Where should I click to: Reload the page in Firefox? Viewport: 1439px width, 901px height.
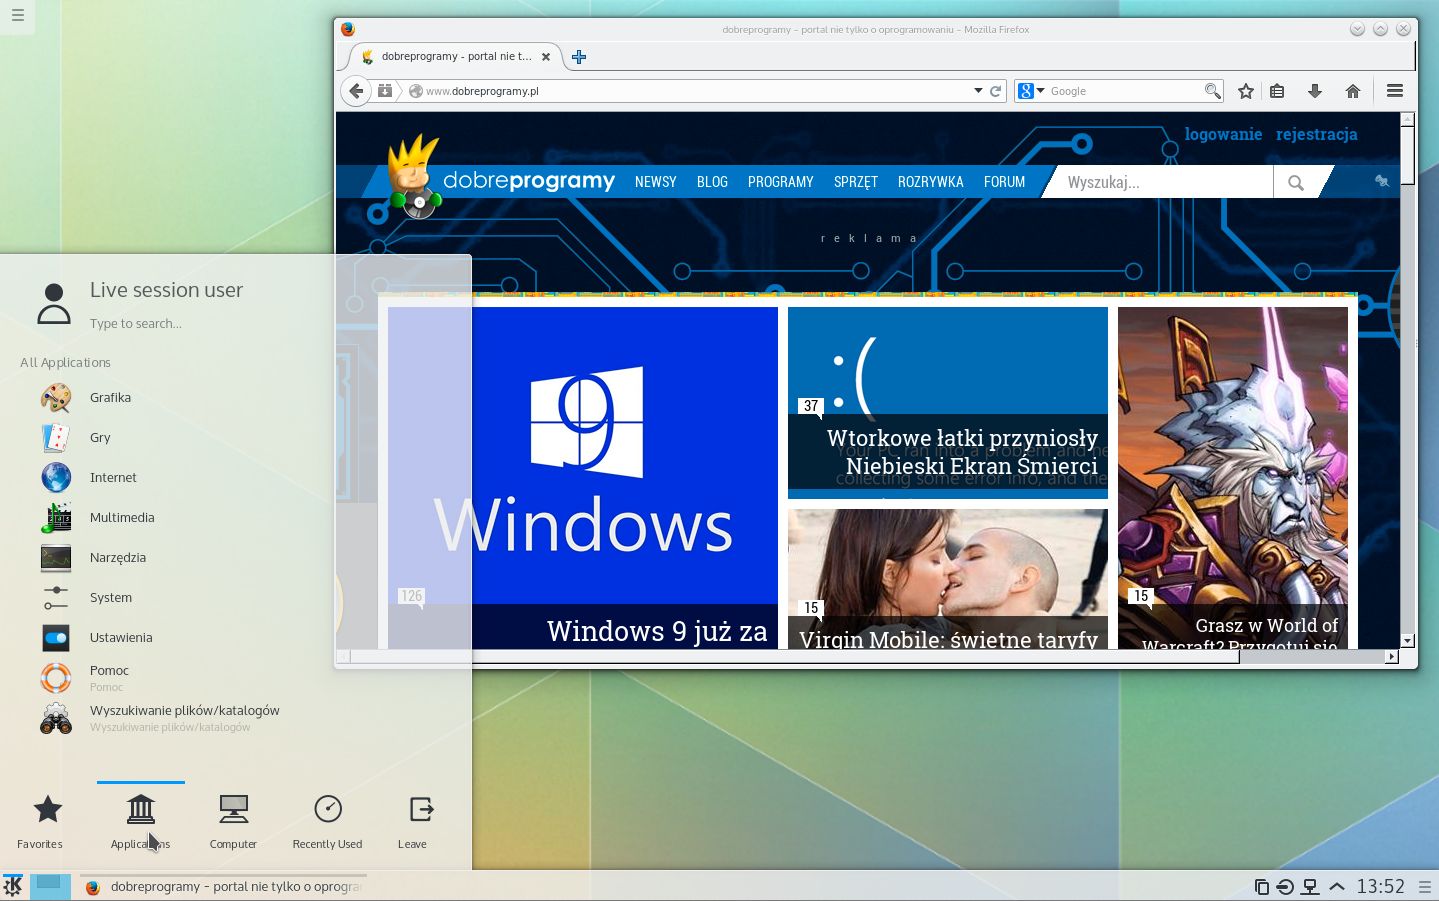996,91
